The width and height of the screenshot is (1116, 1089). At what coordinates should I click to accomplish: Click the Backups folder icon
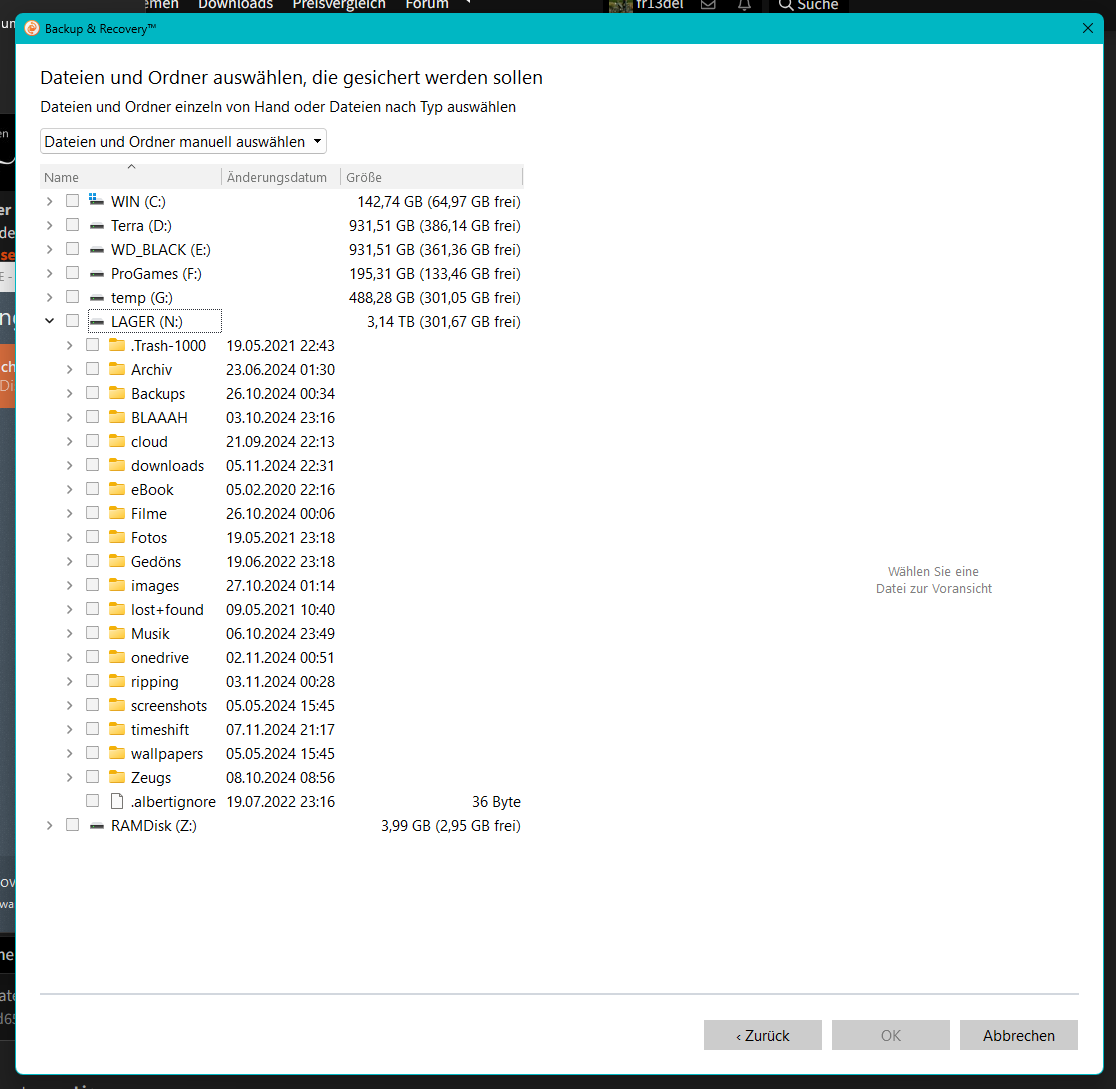pos(117,392)
